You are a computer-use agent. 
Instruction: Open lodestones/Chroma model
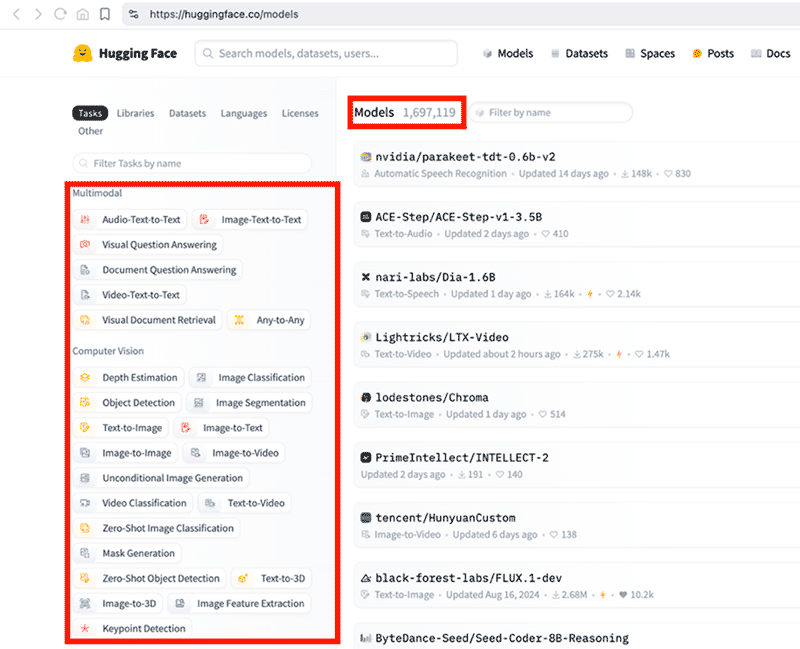click(432, 397)
